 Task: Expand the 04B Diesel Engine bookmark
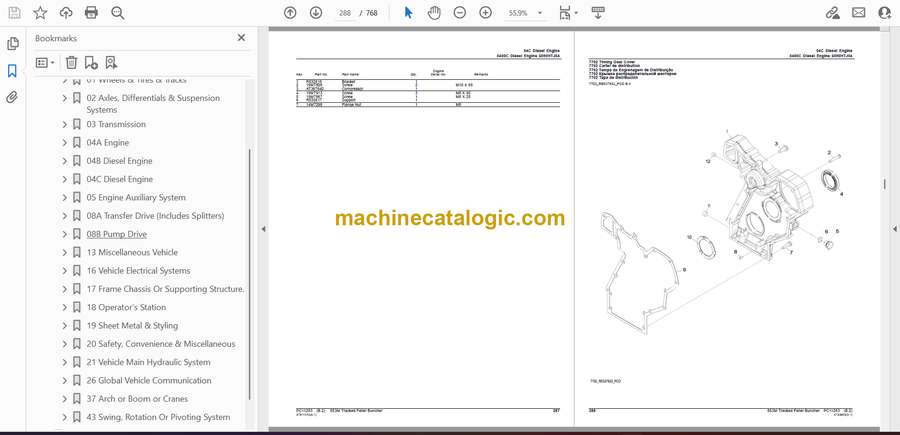tap(64, 161)
